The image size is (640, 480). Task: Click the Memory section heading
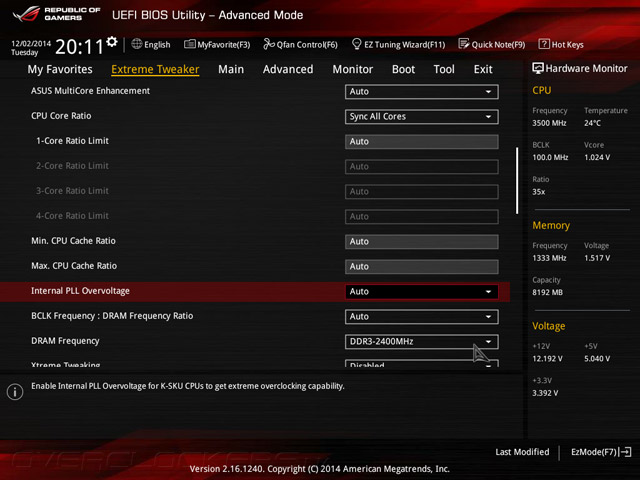tap(551, 225)
